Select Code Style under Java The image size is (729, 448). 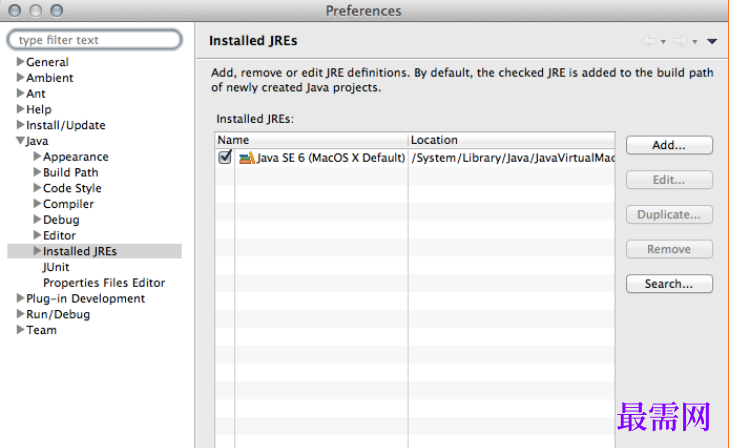click(72, 188)
